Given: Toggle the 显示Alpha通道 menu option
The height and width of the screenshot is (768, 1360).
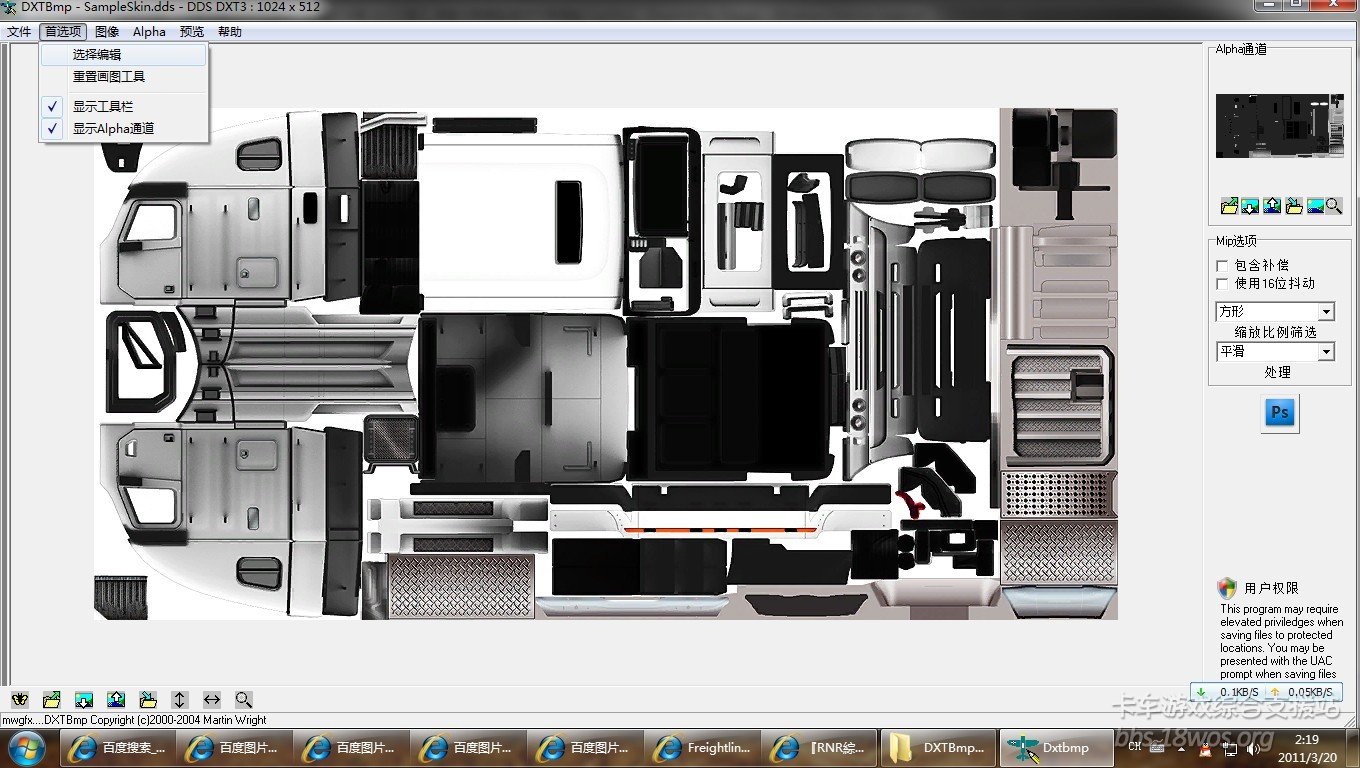Looking at the screenshot, I should tap(113, 128).
